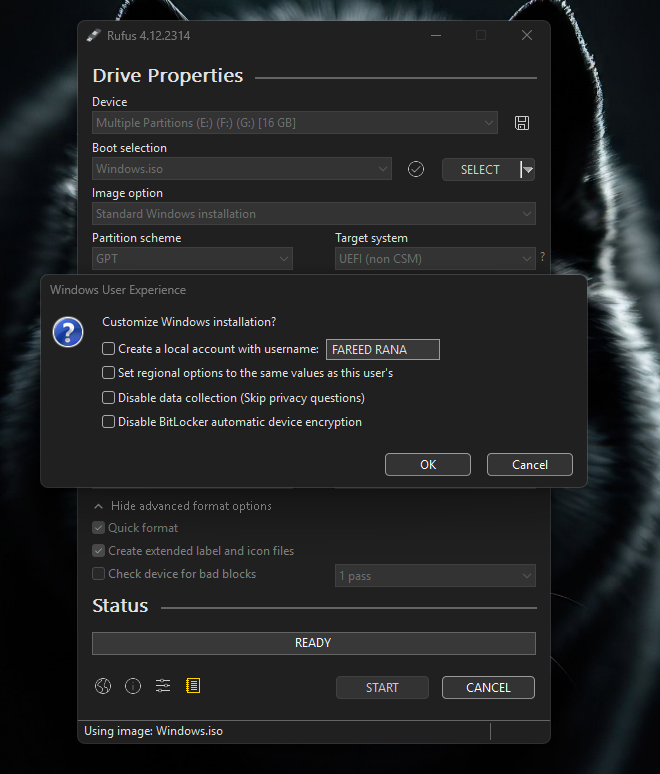Check Disable data collection option
The height and width of the screenshot is (774, 660).
click(109, 398)
